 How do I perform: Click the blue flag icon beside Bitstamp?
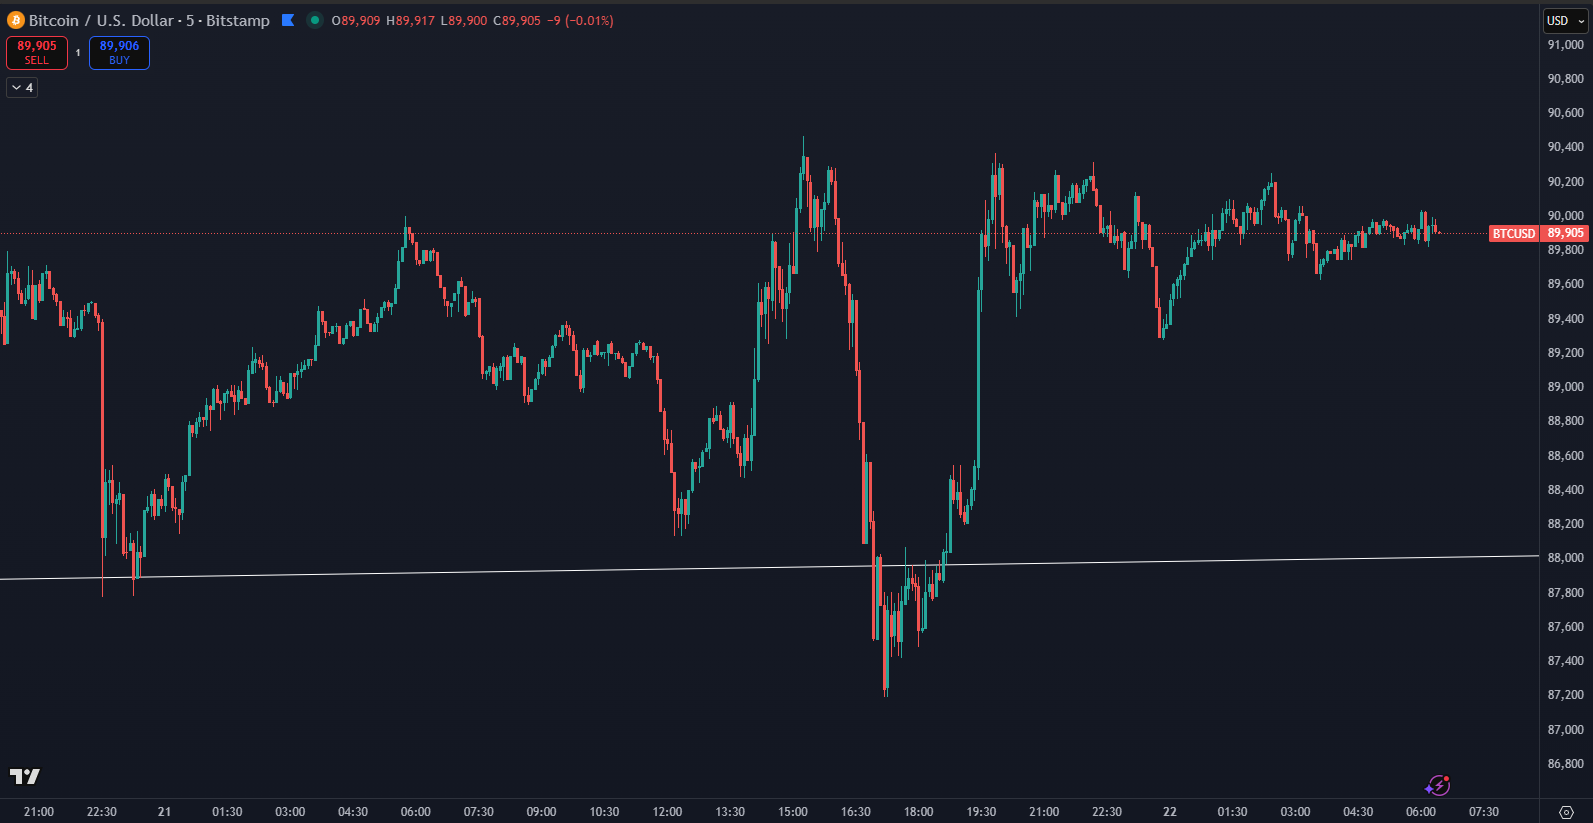(288, 20)
